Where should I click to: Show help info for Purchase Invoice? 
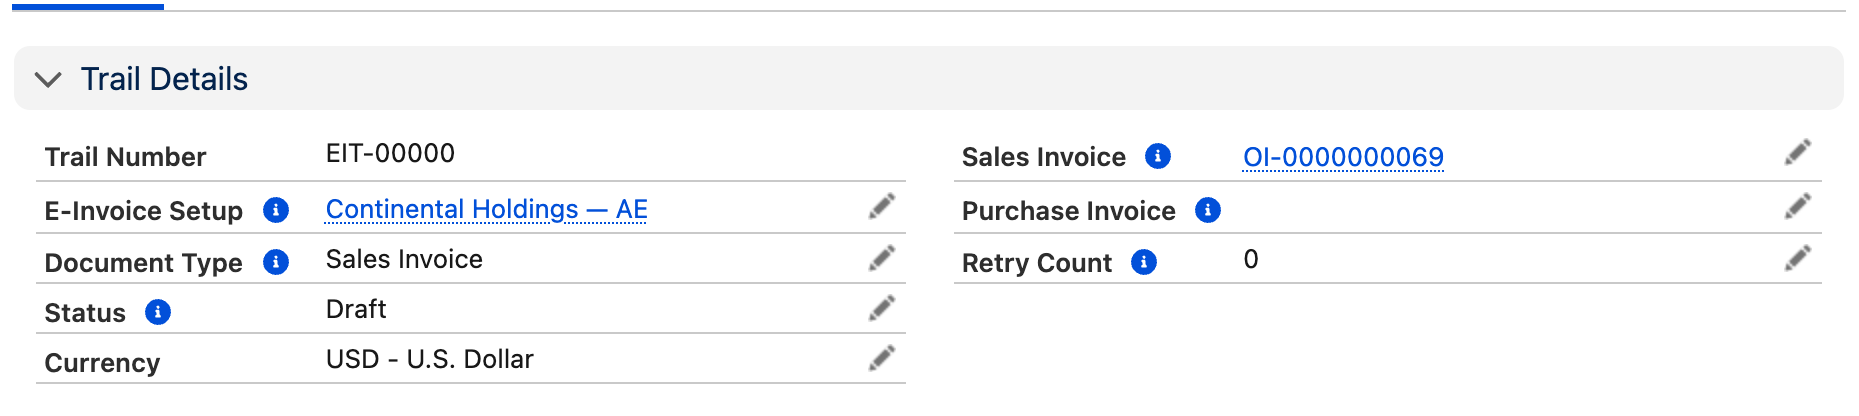tap(1208, 210)
